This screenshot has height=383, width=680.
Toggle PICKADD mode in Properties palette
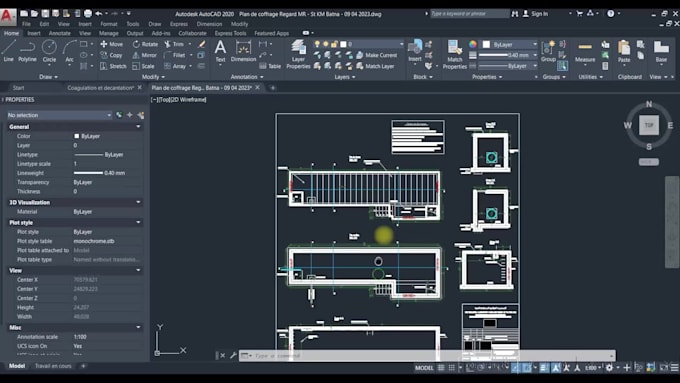tap(119, 115)
